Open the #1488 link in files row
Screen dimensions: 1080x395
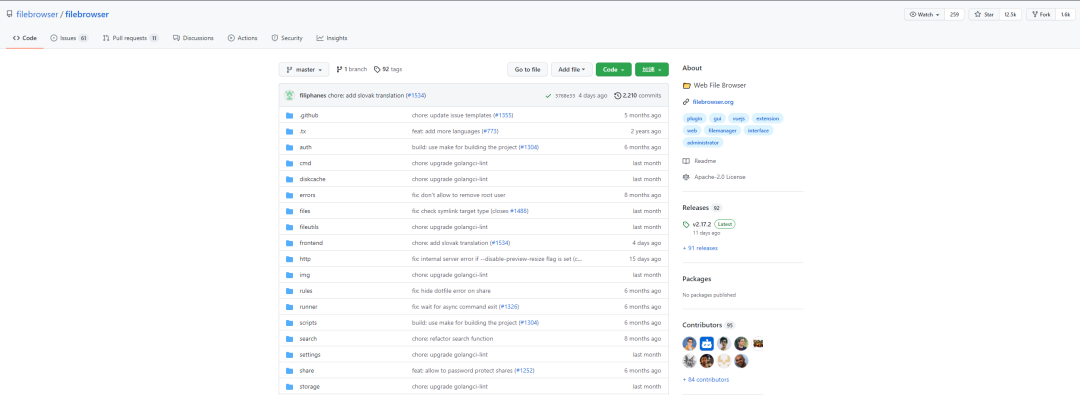(x=519, y=211)
